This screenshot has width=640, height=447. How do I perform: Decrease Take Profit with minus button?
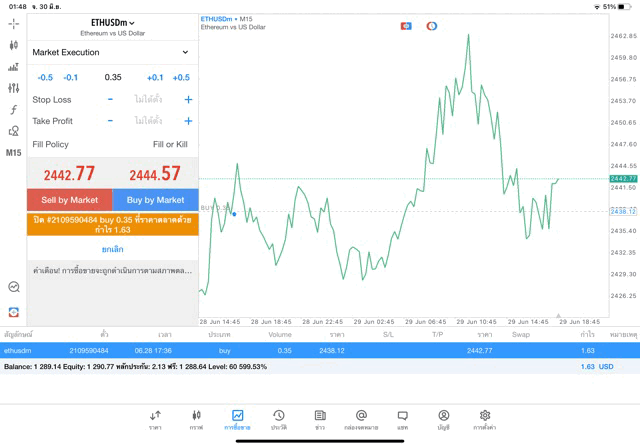(110, 121)
